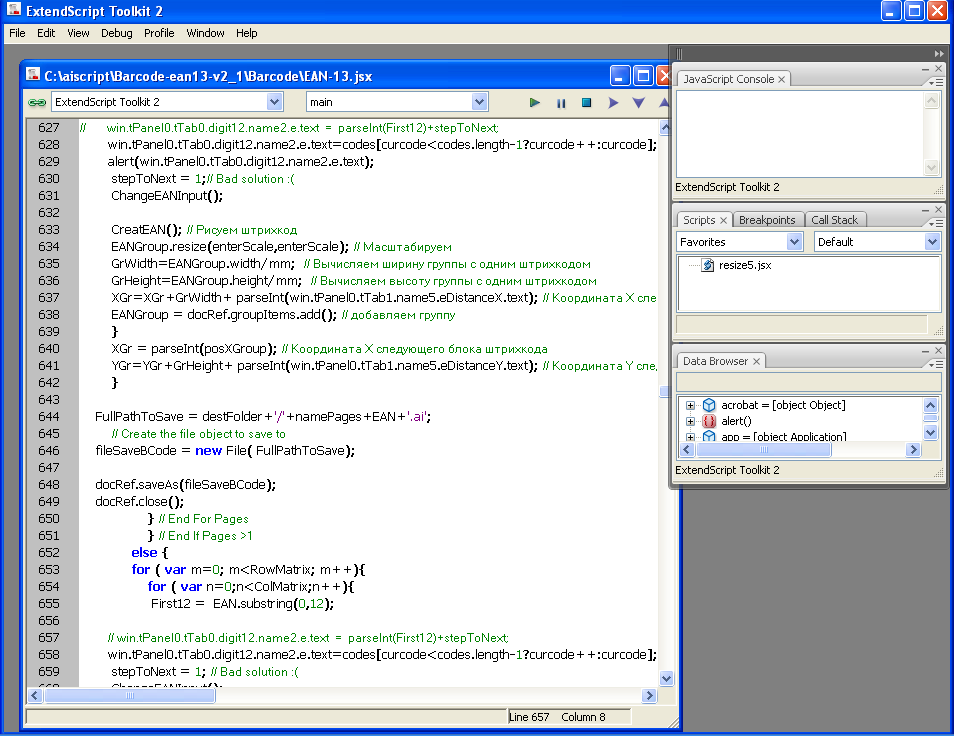
Task: Maximize the EAN-13.jsx document window
Action: pyautogui.click(x=642, y=76)
